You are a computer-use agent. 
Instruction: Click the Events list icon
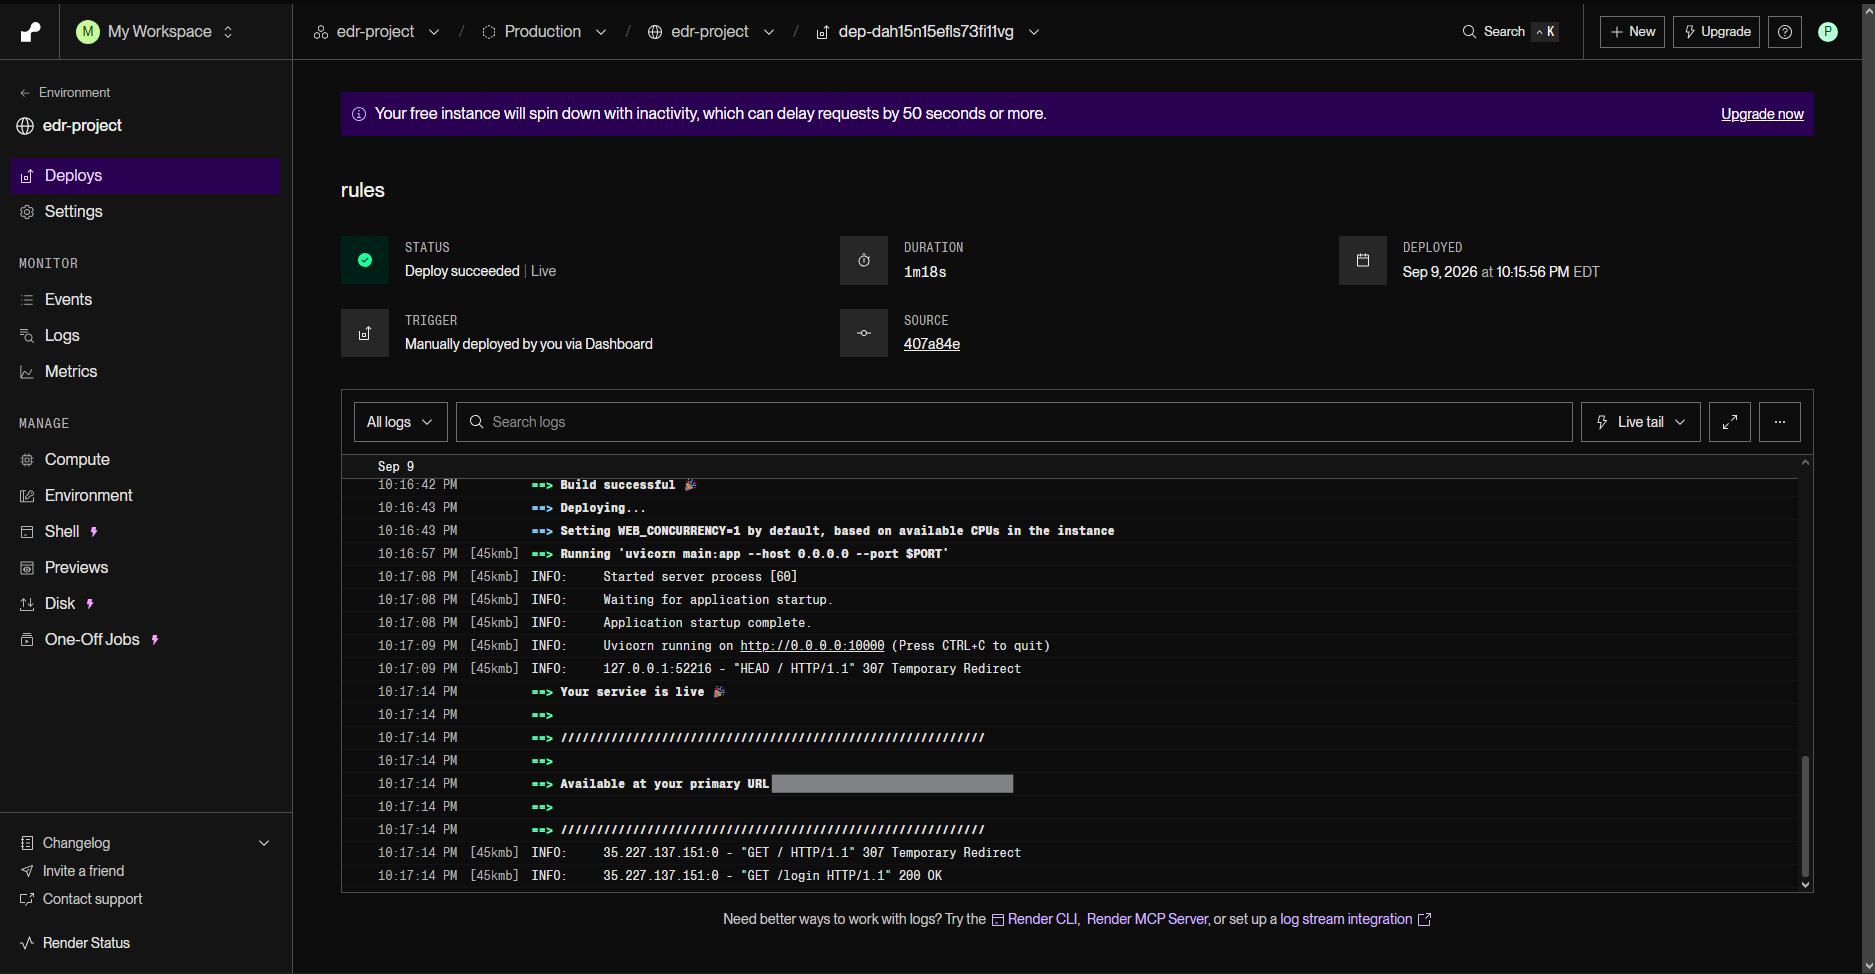pyautogui.click(x=27, y=300)
